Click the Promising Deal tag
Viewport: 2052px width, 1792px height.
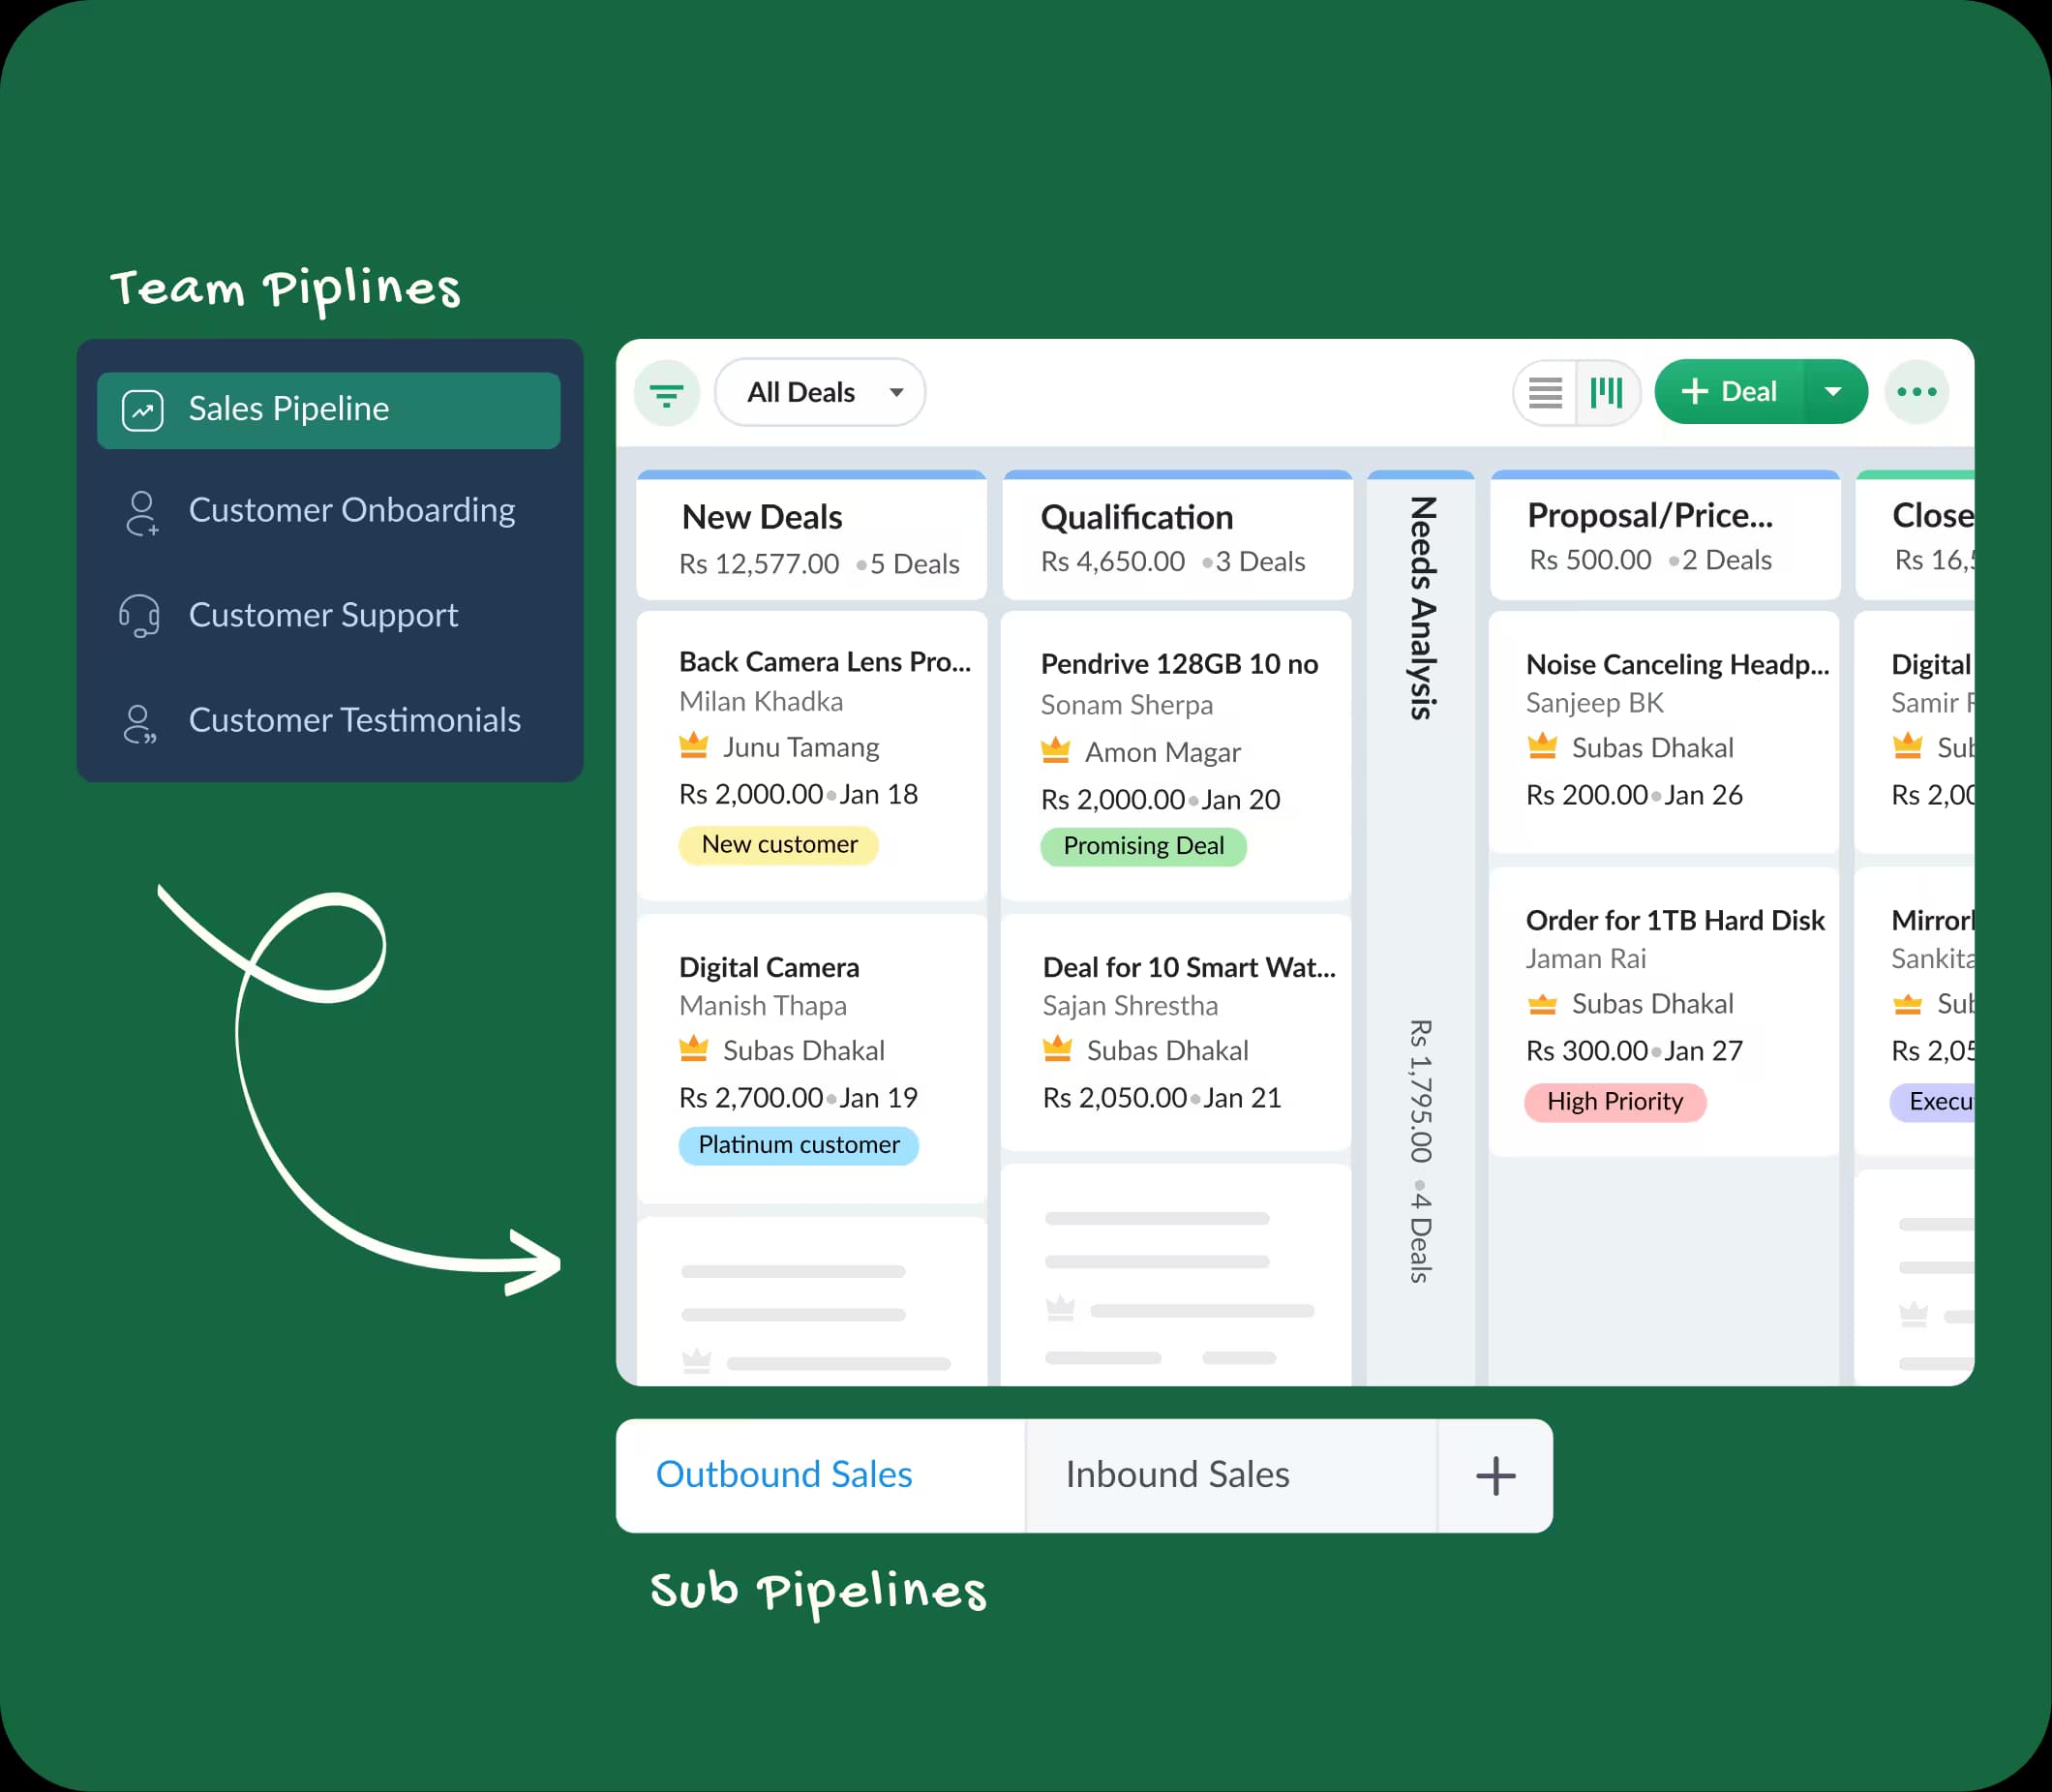coord(1143,847)
